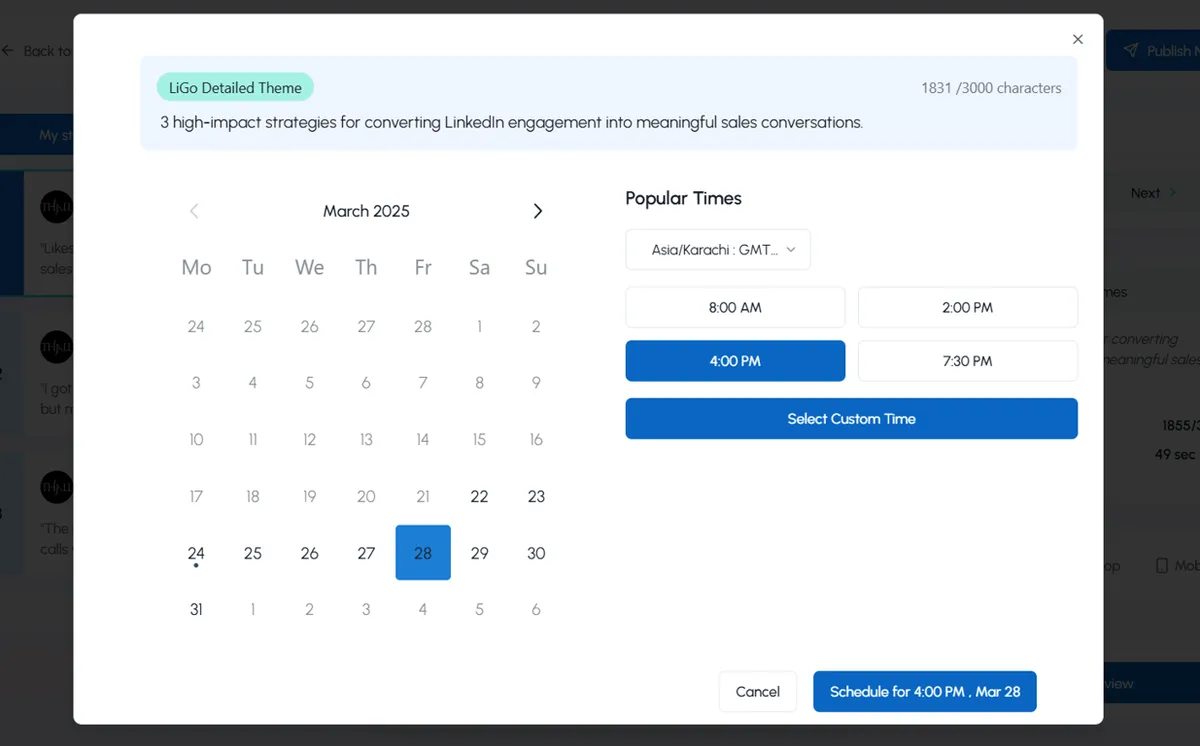
Task: Select March 24 on the calendar
Action: click(x=196, y=552)
